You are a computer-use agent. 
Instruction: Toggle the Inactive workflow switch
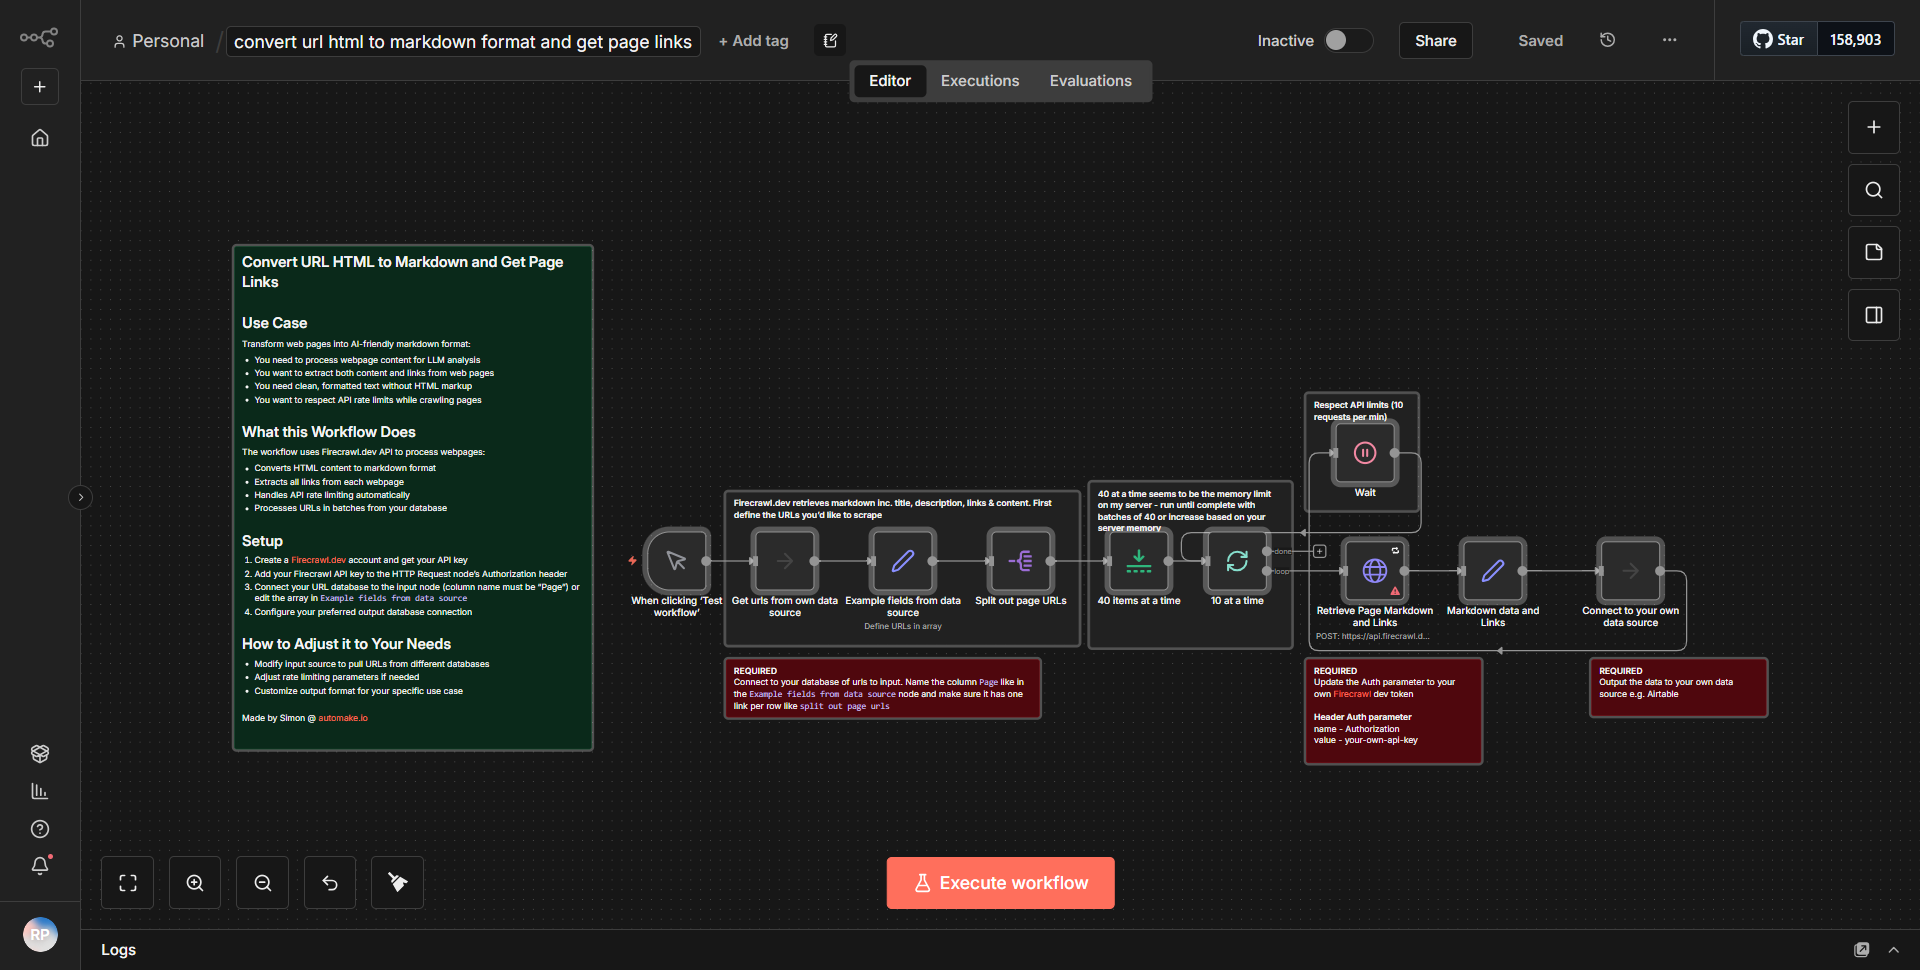(1347, 40)
